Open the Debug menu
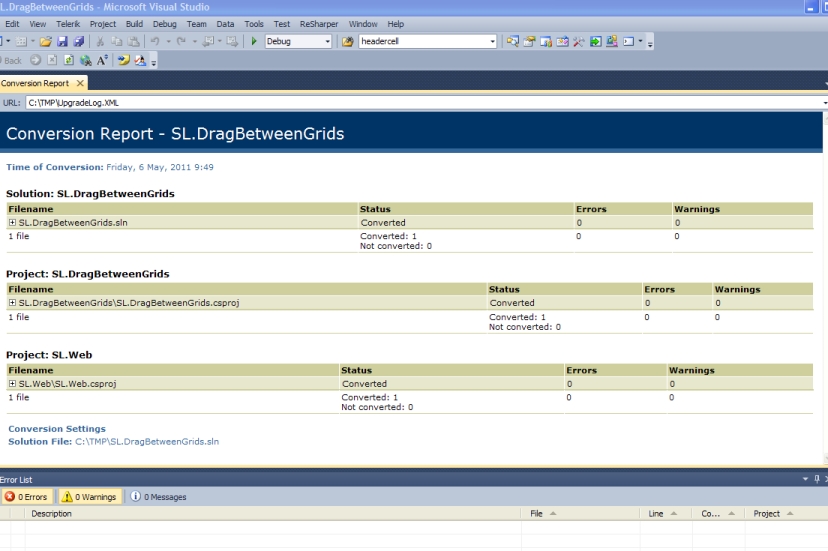 165,24
